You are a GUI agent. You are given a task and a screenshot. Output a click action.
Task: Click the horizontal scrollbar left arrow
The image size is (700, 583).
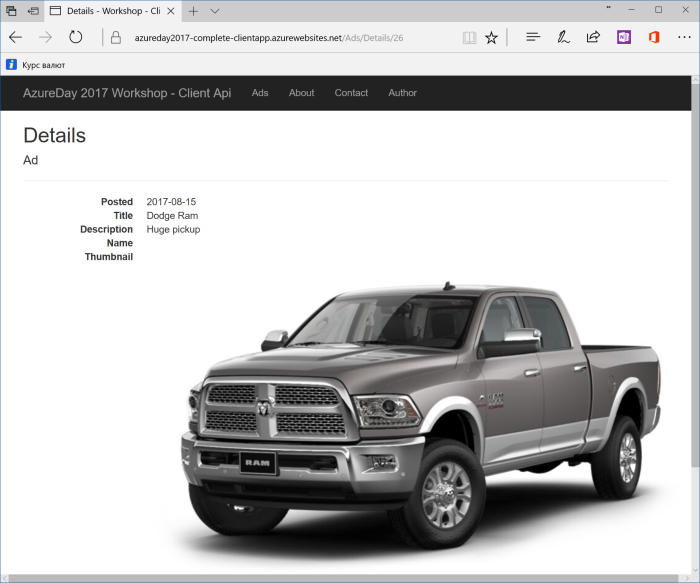[x=4, y=579]
